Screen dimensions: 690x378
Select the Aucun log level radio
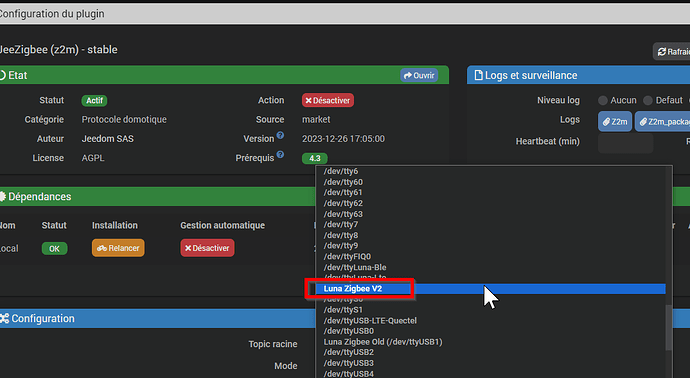tap(603, 100)
